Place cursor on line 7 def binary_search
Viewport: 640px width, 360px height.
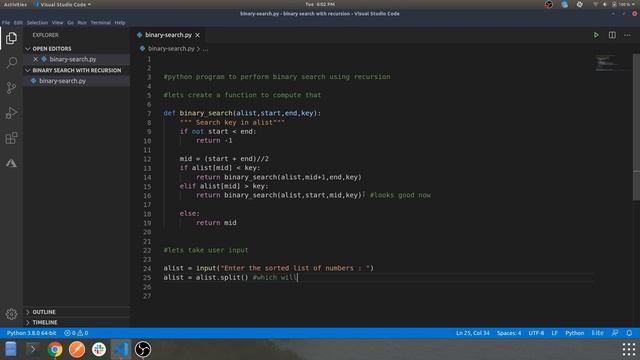click(242, 113)
